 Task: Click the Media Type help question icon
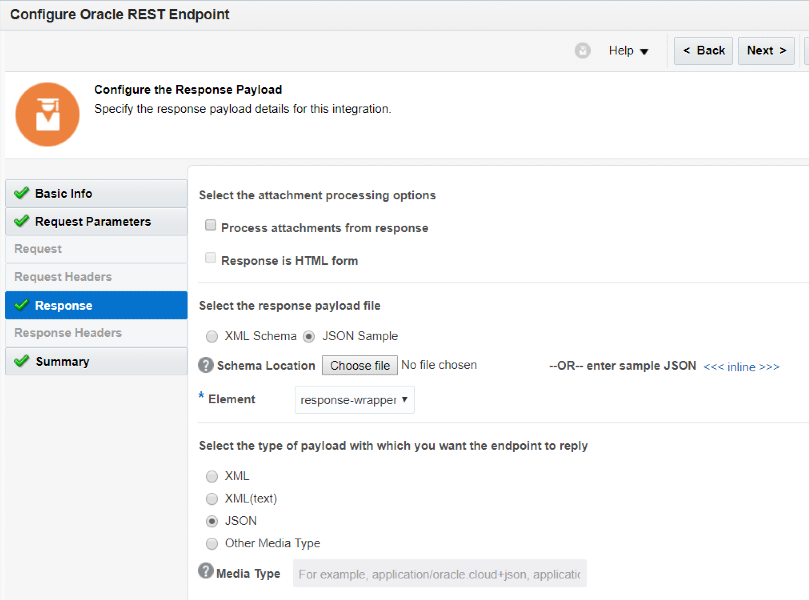click(206, 572)
